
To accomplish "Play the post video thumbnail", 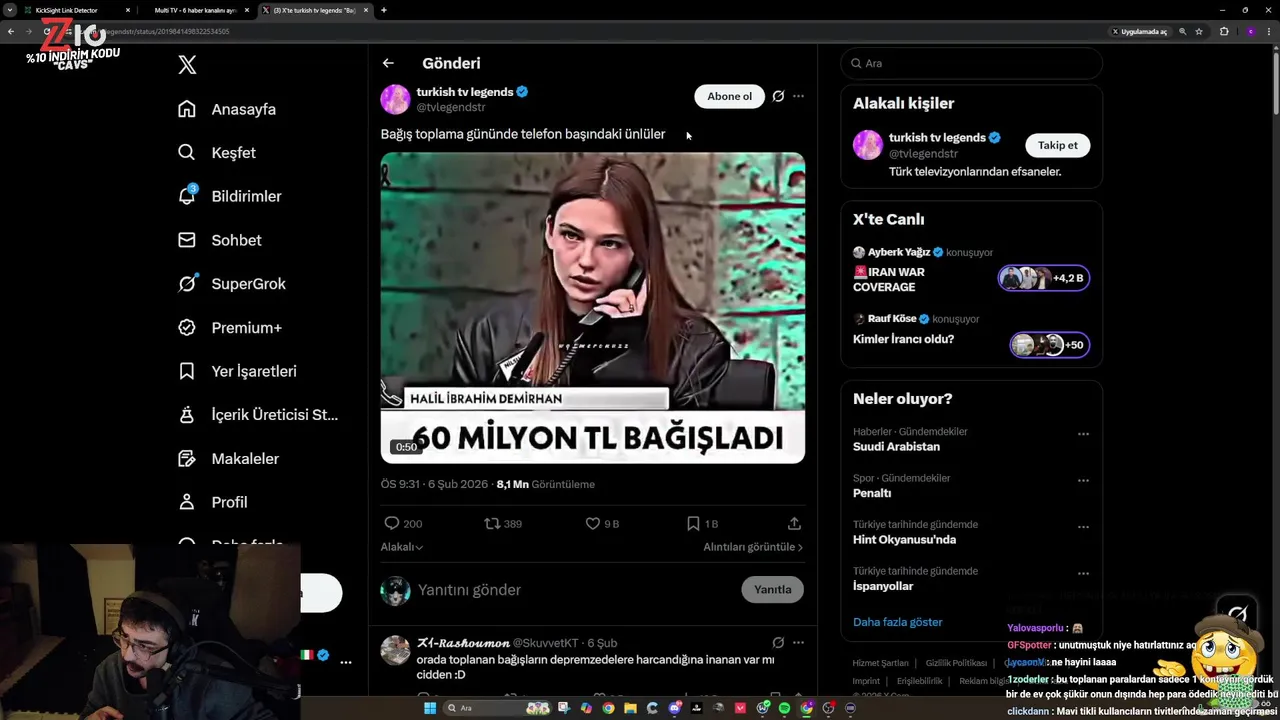I will pyautogui.click(x=593, y=307).
